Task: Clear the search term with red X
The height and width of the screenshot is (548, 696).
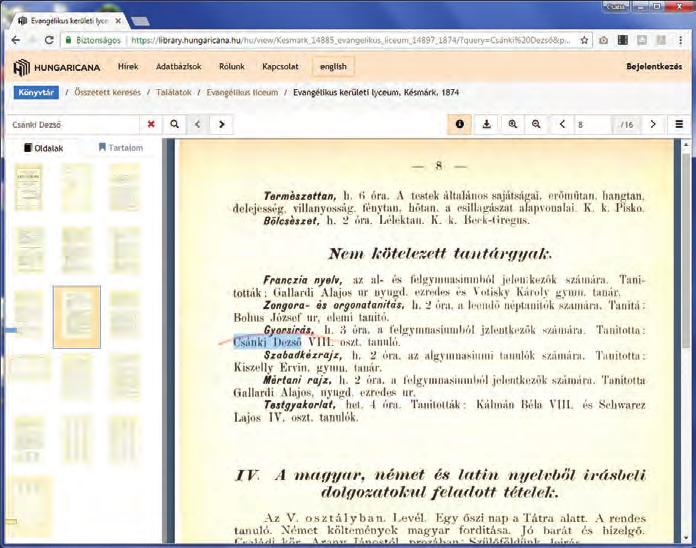Action: click(x=151, y=124)
